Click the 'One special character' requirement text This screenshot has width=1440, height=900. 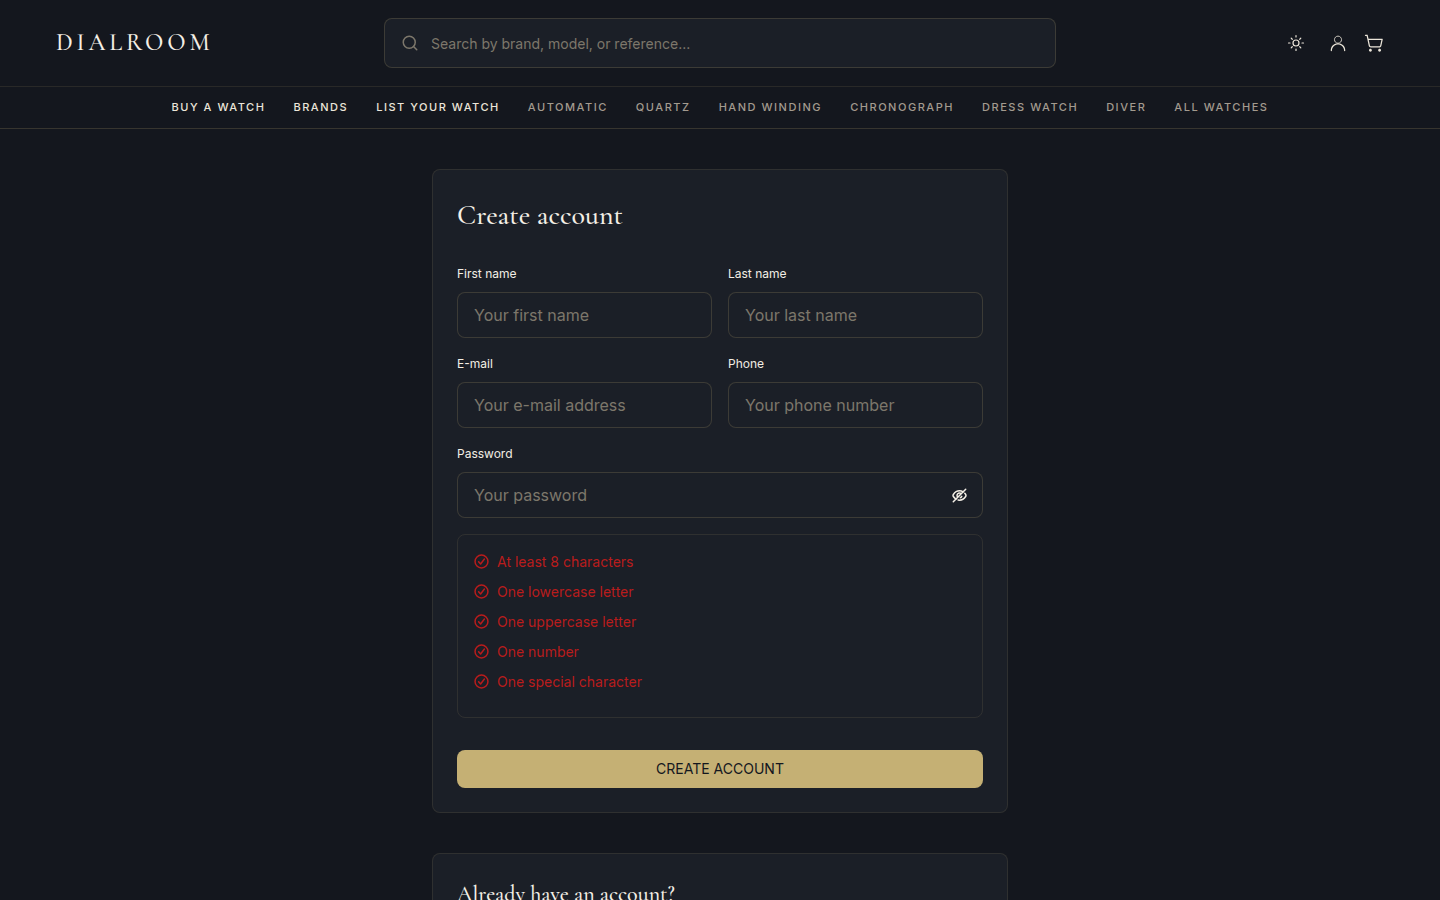pos(570,682)
